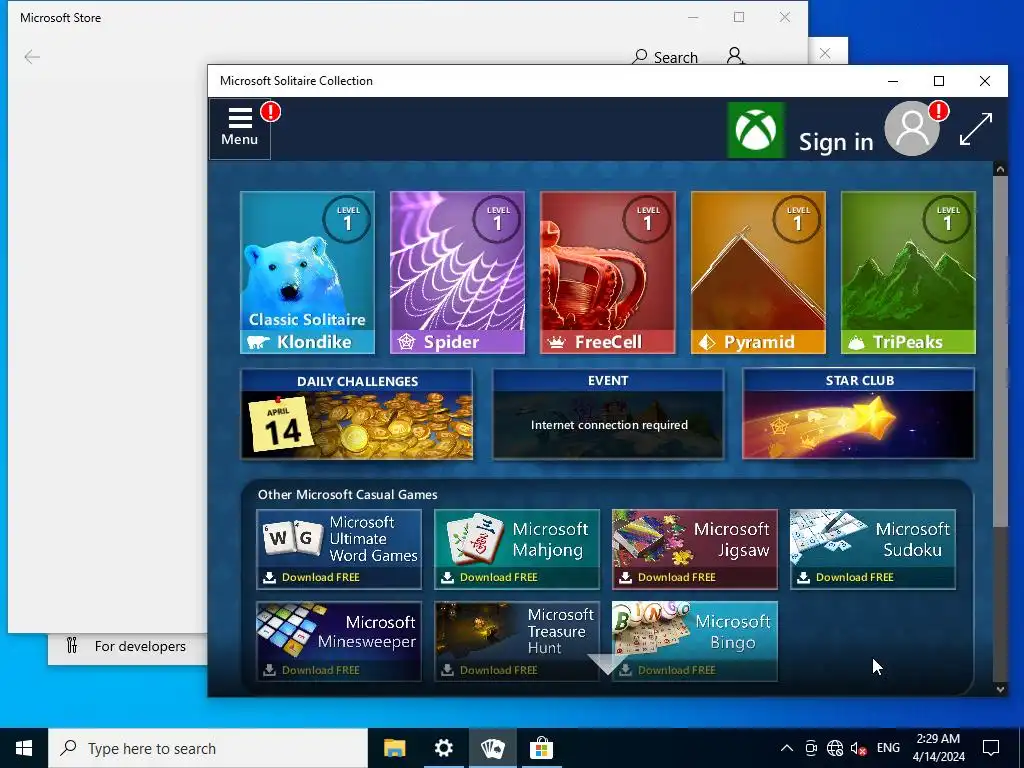Click the Microsoft Store back arrow
The width and height of the screenshot is (1024, 768).
click(32, 57)
